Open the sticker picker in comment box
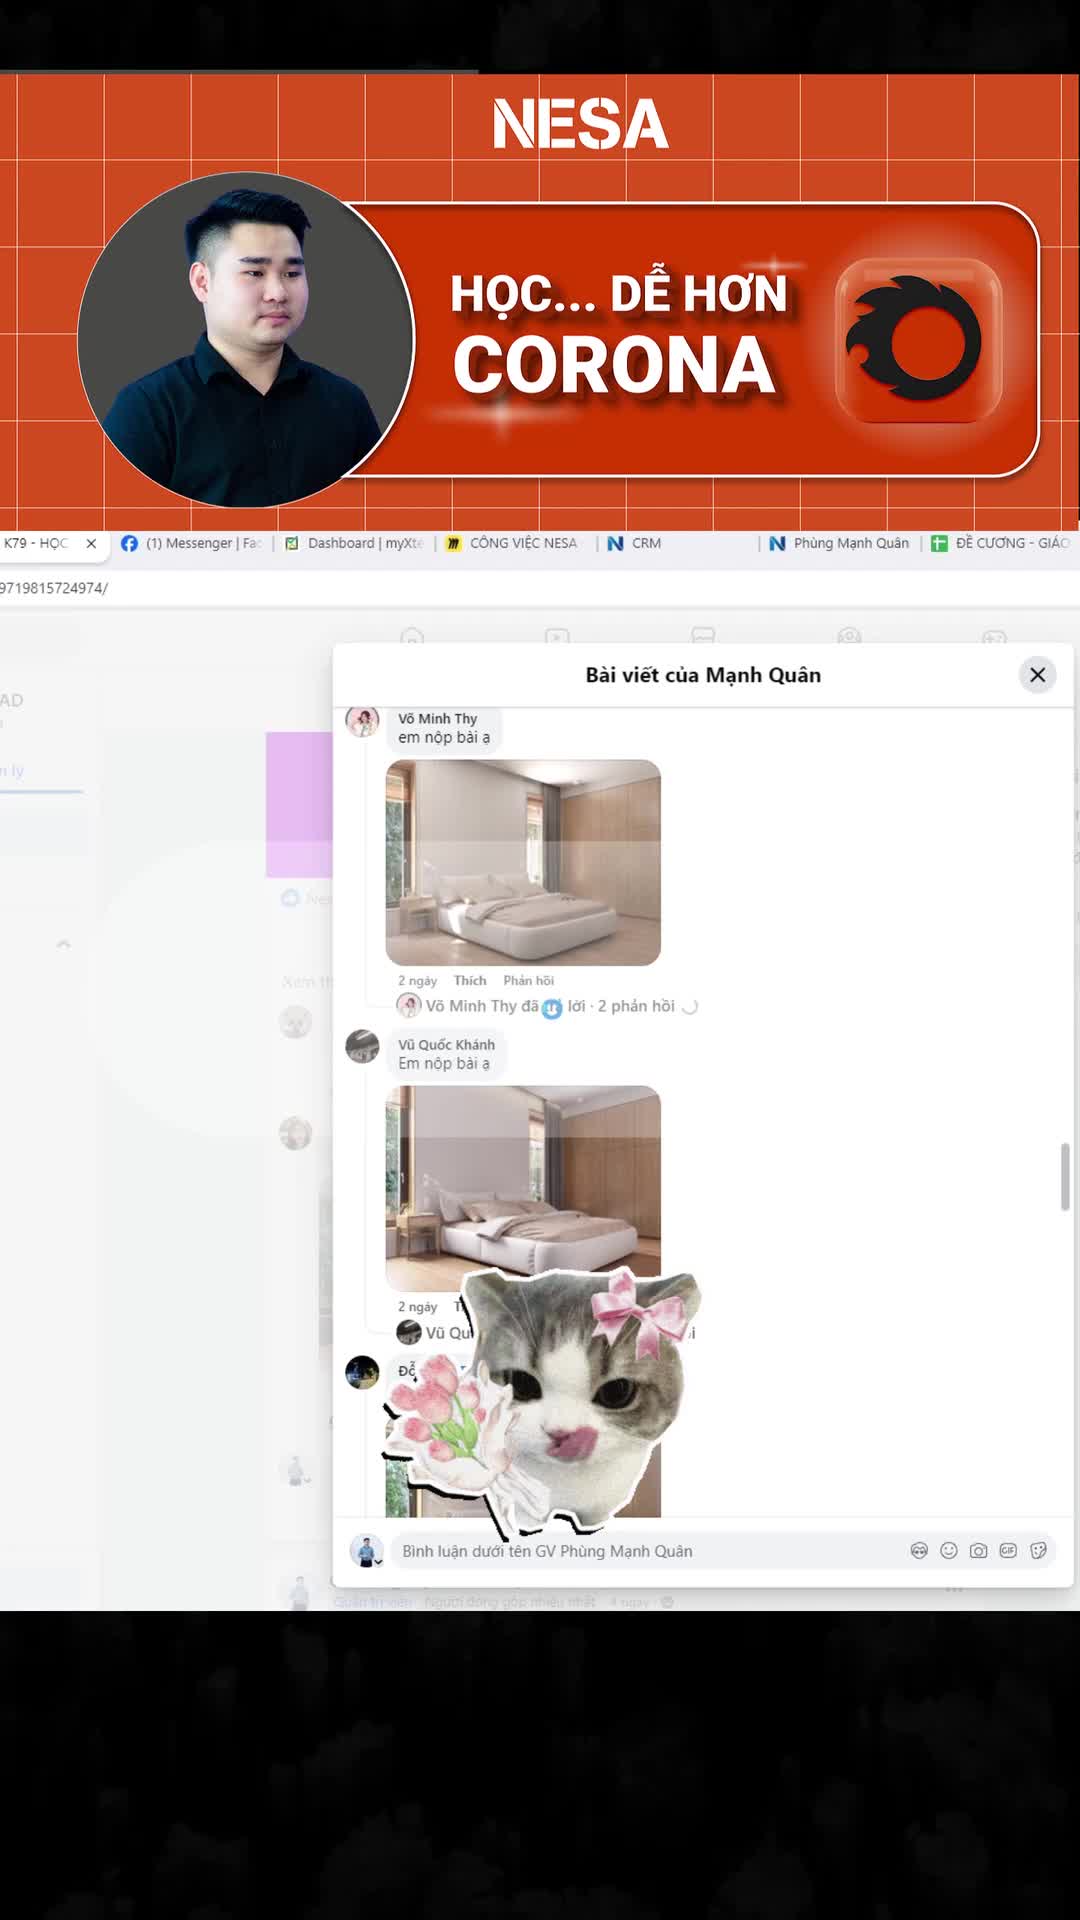Image resolution: width=1080 pixels, height=1920 pixels. [x=1038, y=1550]
